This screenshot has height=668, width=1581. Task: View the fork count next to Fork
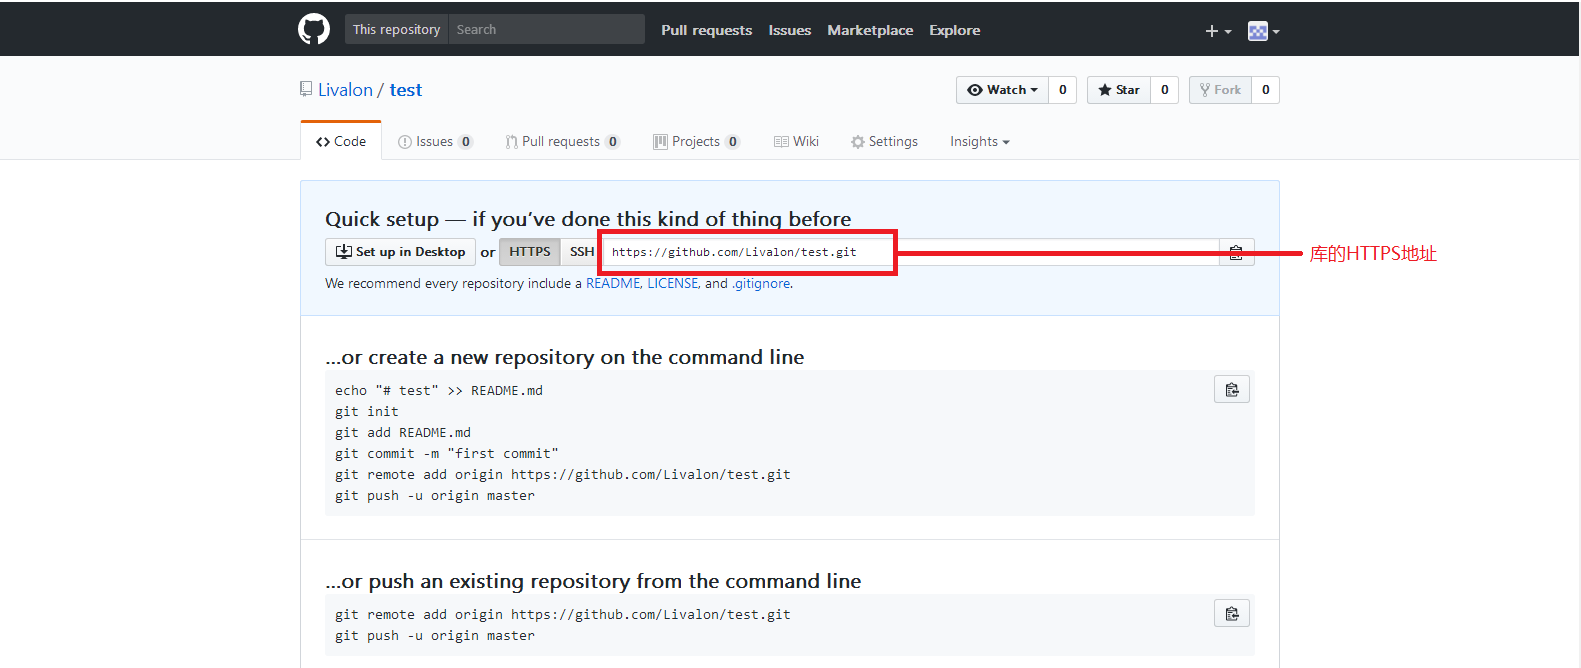[x=1266, y=90]
